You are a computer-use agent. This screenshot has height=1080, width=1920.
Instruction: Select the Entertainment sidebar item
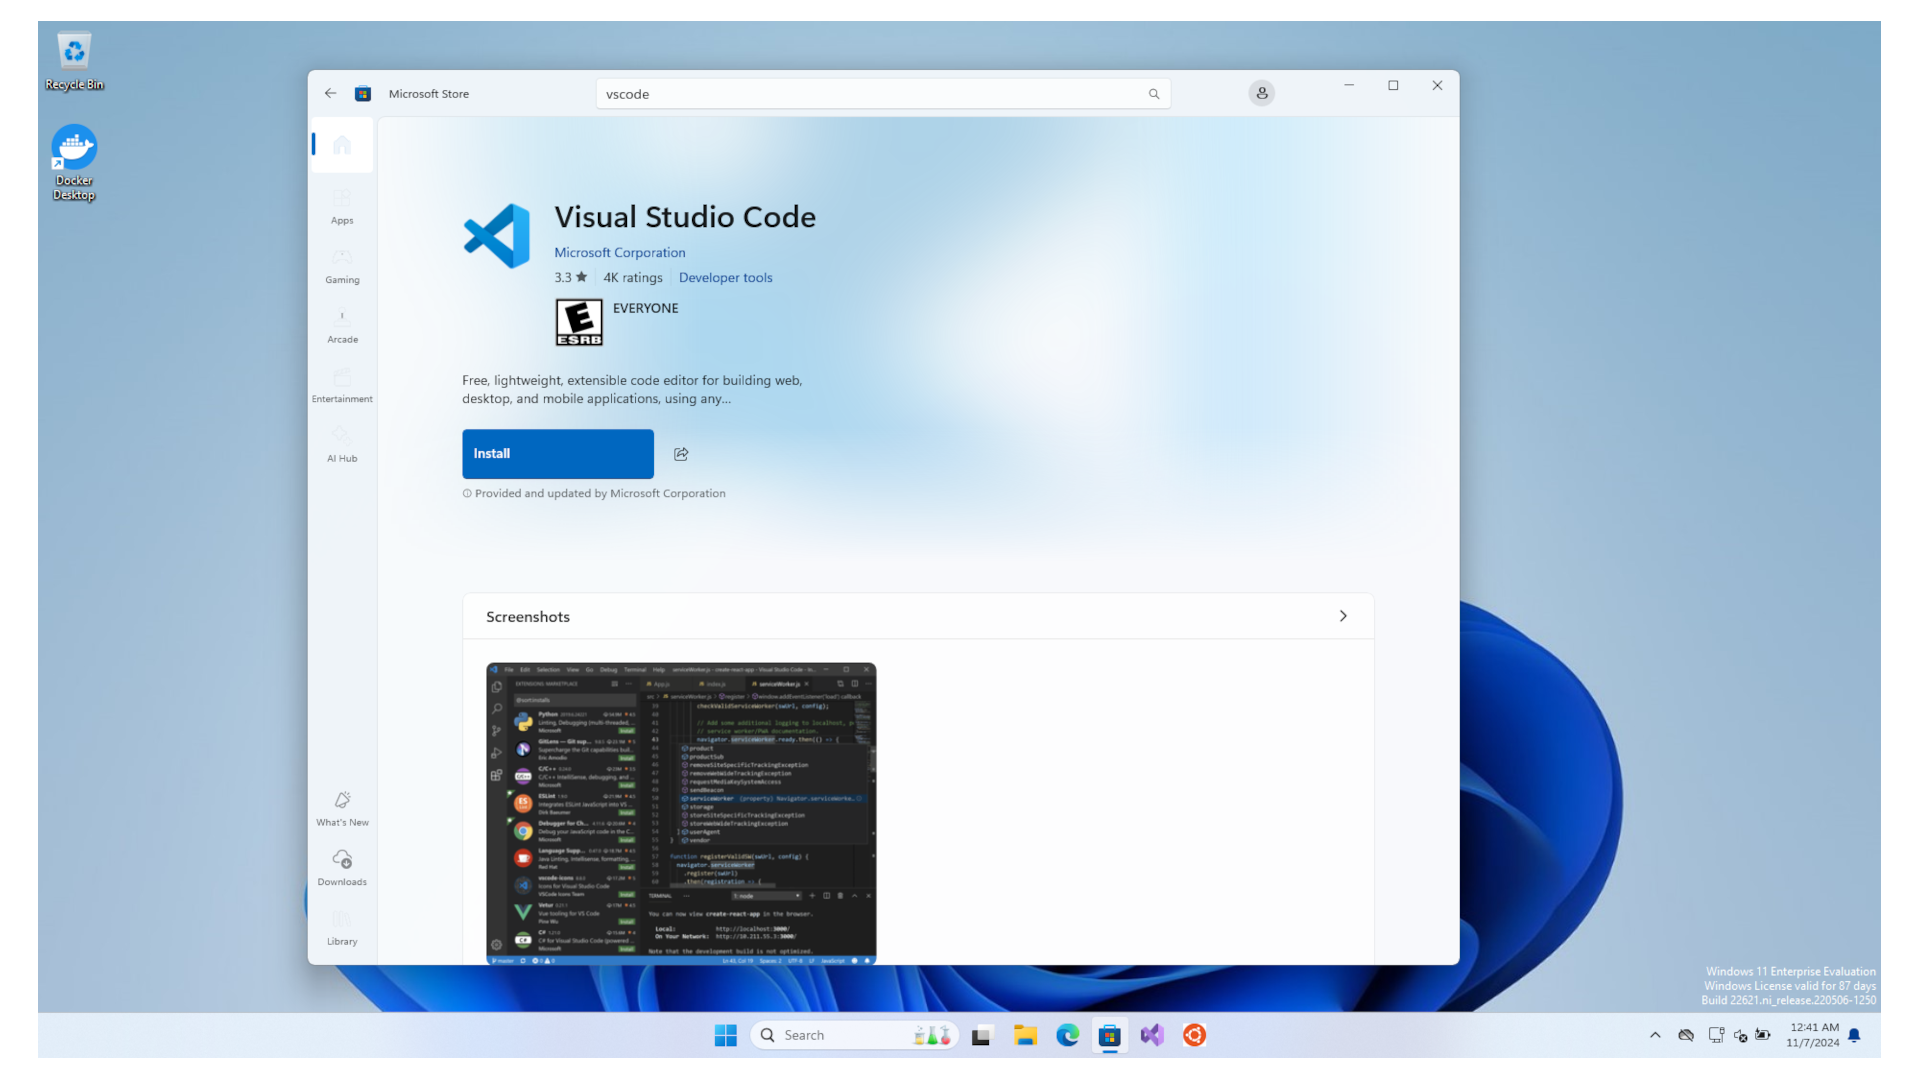click(x=342, y=385)
